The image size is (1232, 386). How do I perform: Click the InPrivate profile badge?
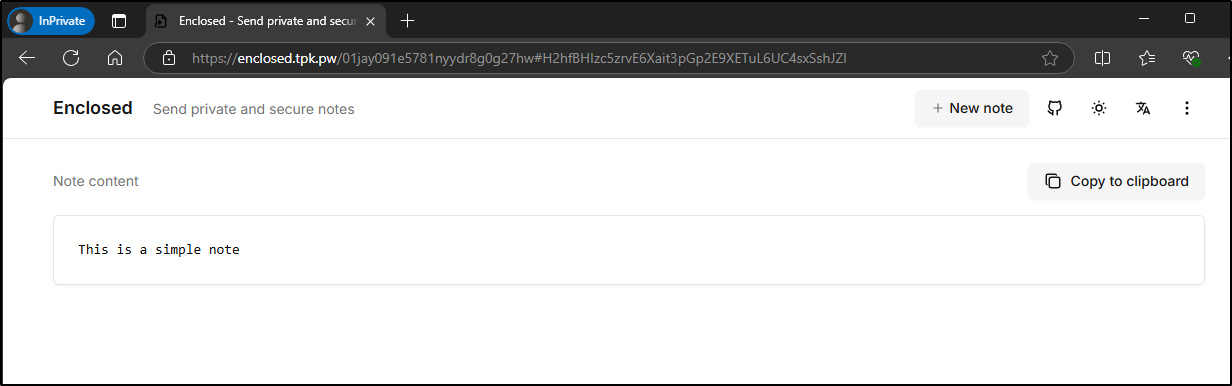[51, 20]
